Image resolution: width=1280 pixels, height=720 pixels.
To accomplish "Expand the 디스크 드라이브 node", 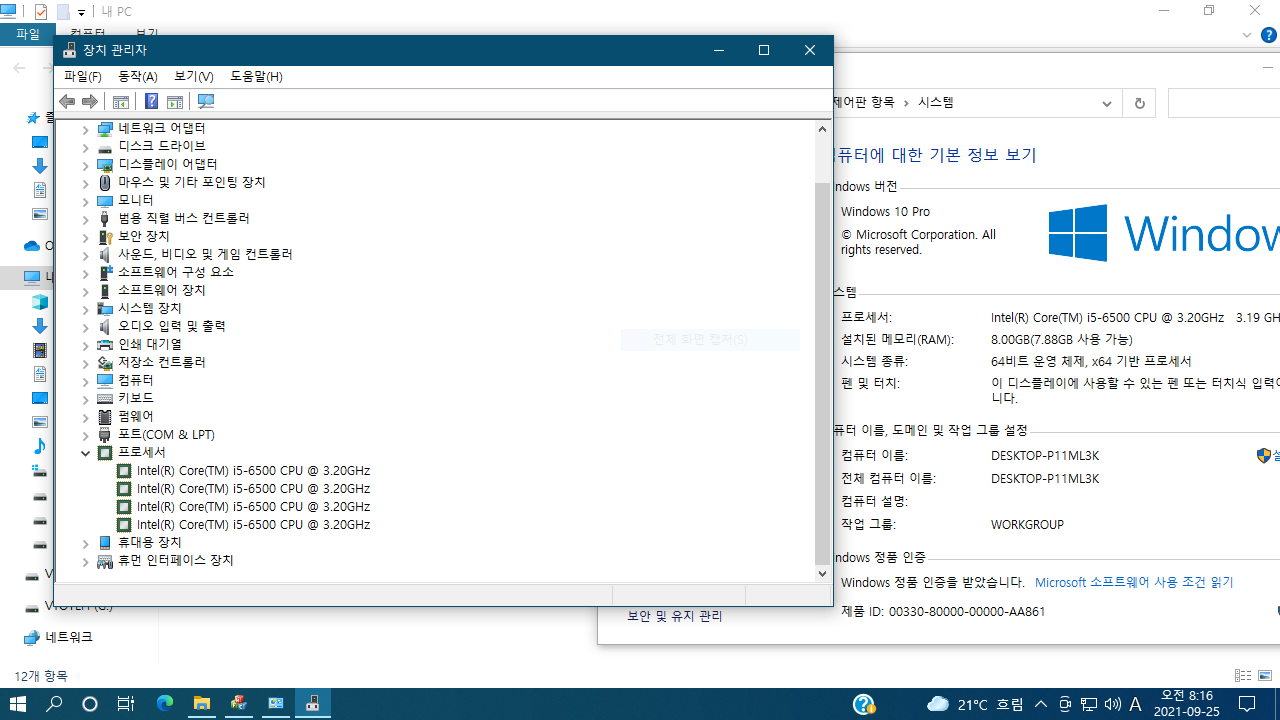I will [x=86, y=147].
